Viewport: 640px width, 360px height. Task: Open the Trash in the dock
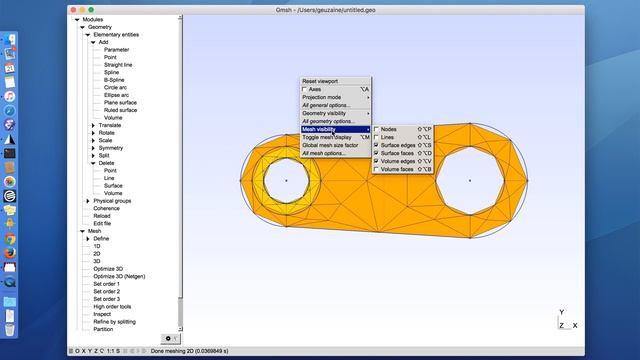click(x=9, y=329)
